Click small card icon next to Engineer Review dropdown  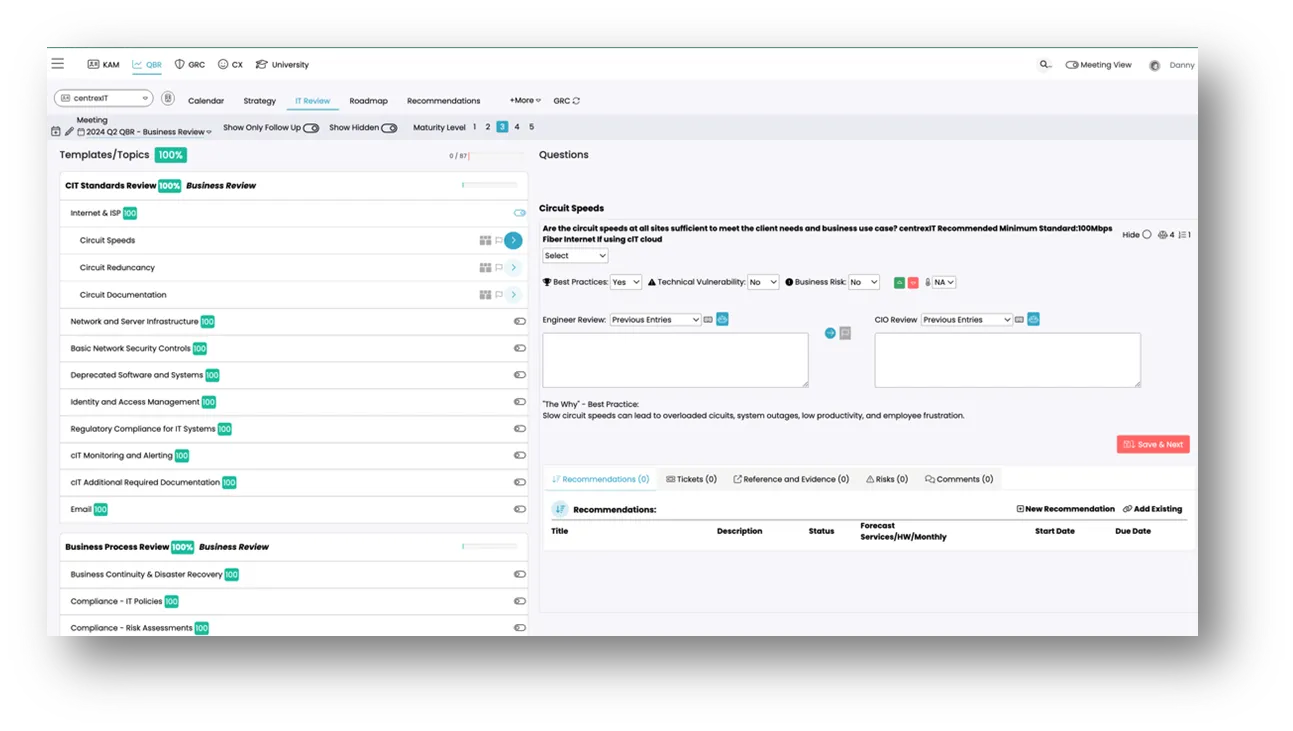[x=708, y=320]
